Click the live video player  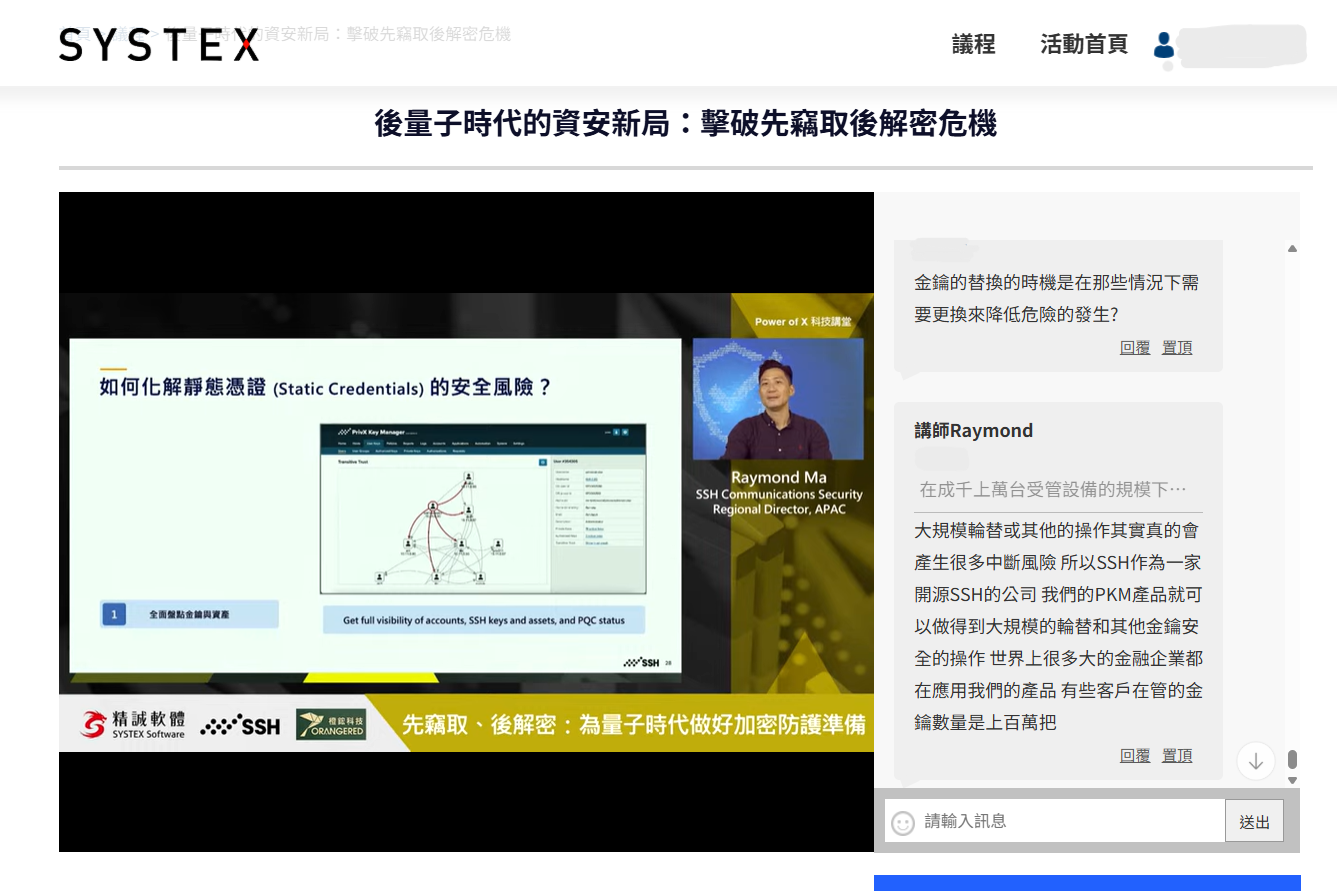[466, 522]
